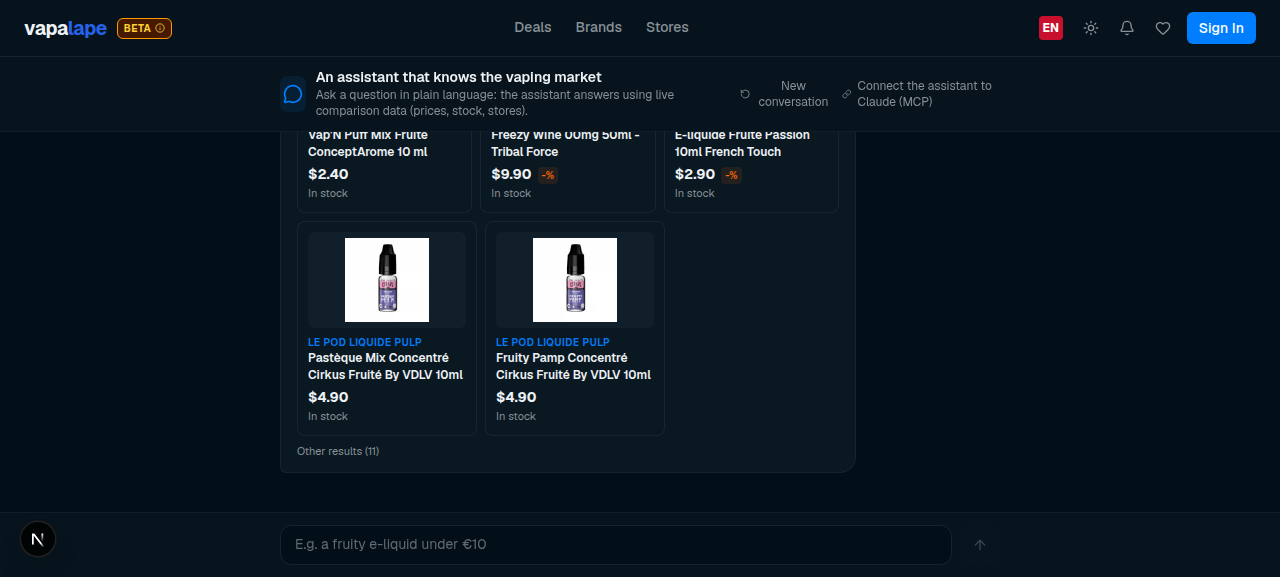Select Pastèque Mix Concentré Cirkus Fruité title
The width and height of the screenshot is (1280, 577).
tap(385, 366)
